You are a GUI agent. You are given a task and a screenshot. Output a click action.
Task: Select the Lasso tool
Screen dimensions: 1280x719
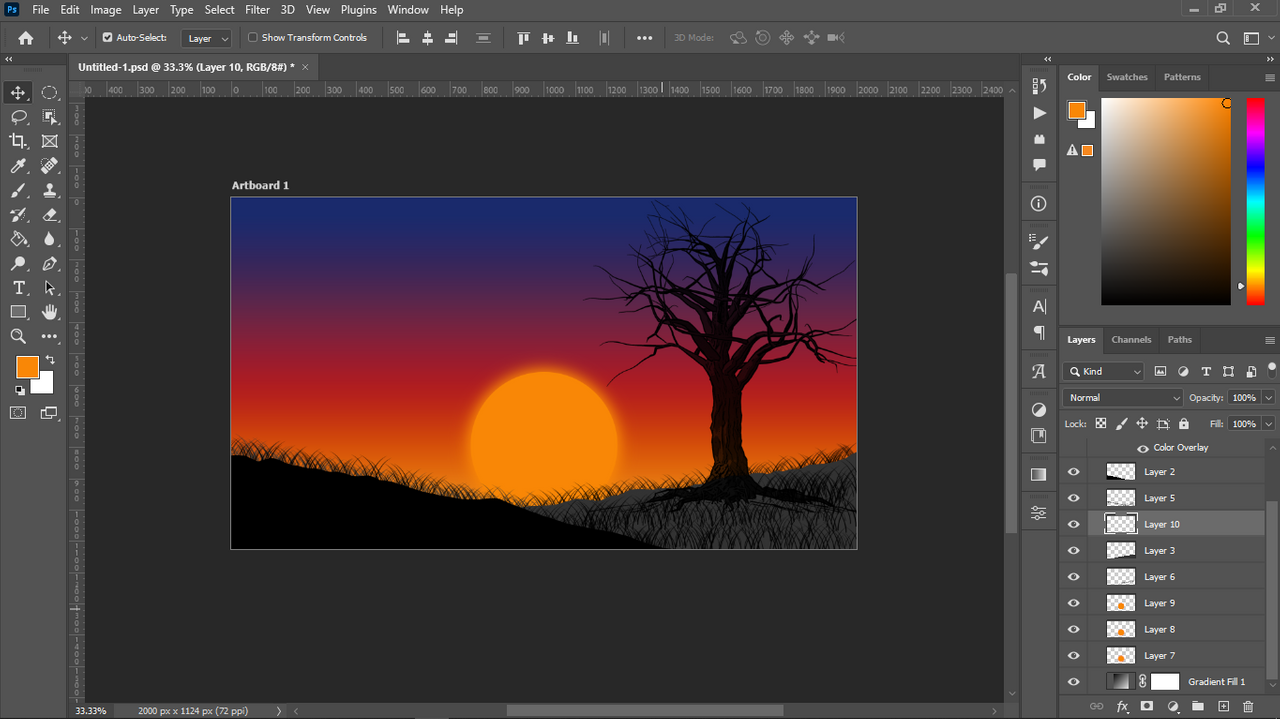(x=18, y=117)
